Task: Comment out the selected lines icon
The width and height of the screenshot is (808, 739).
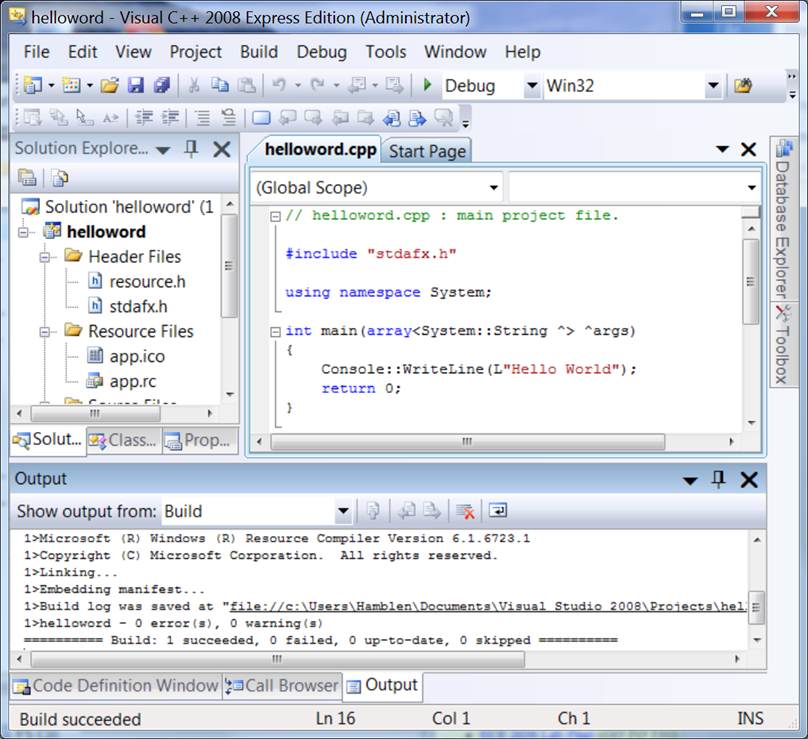Action: pos(203,118)
